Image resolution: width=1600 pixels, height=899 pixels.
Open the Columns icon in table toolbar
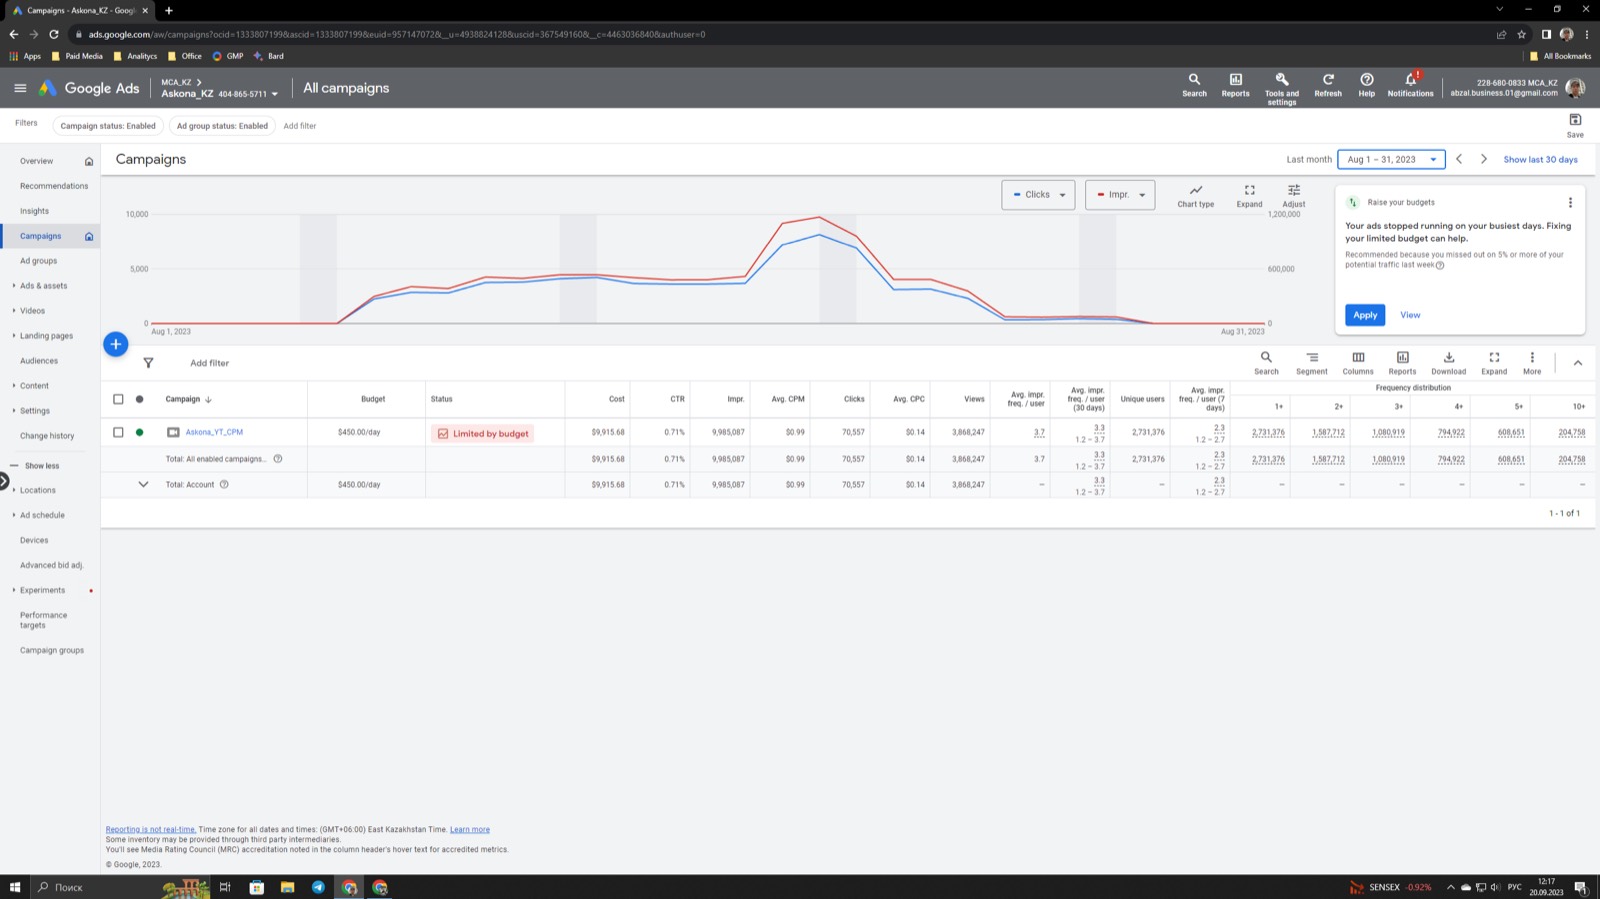coord(1358,357)
